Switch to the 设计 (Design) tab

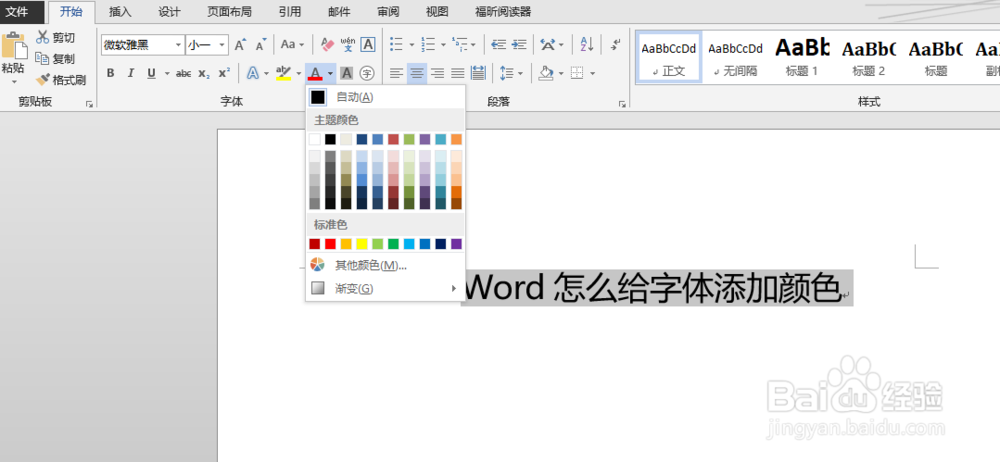click(170, 11)
